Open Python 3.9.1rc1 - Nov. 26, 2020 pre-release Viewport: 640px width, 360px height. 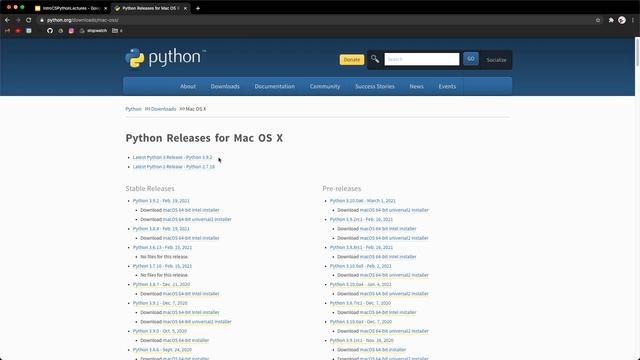[x=362, y=340]
